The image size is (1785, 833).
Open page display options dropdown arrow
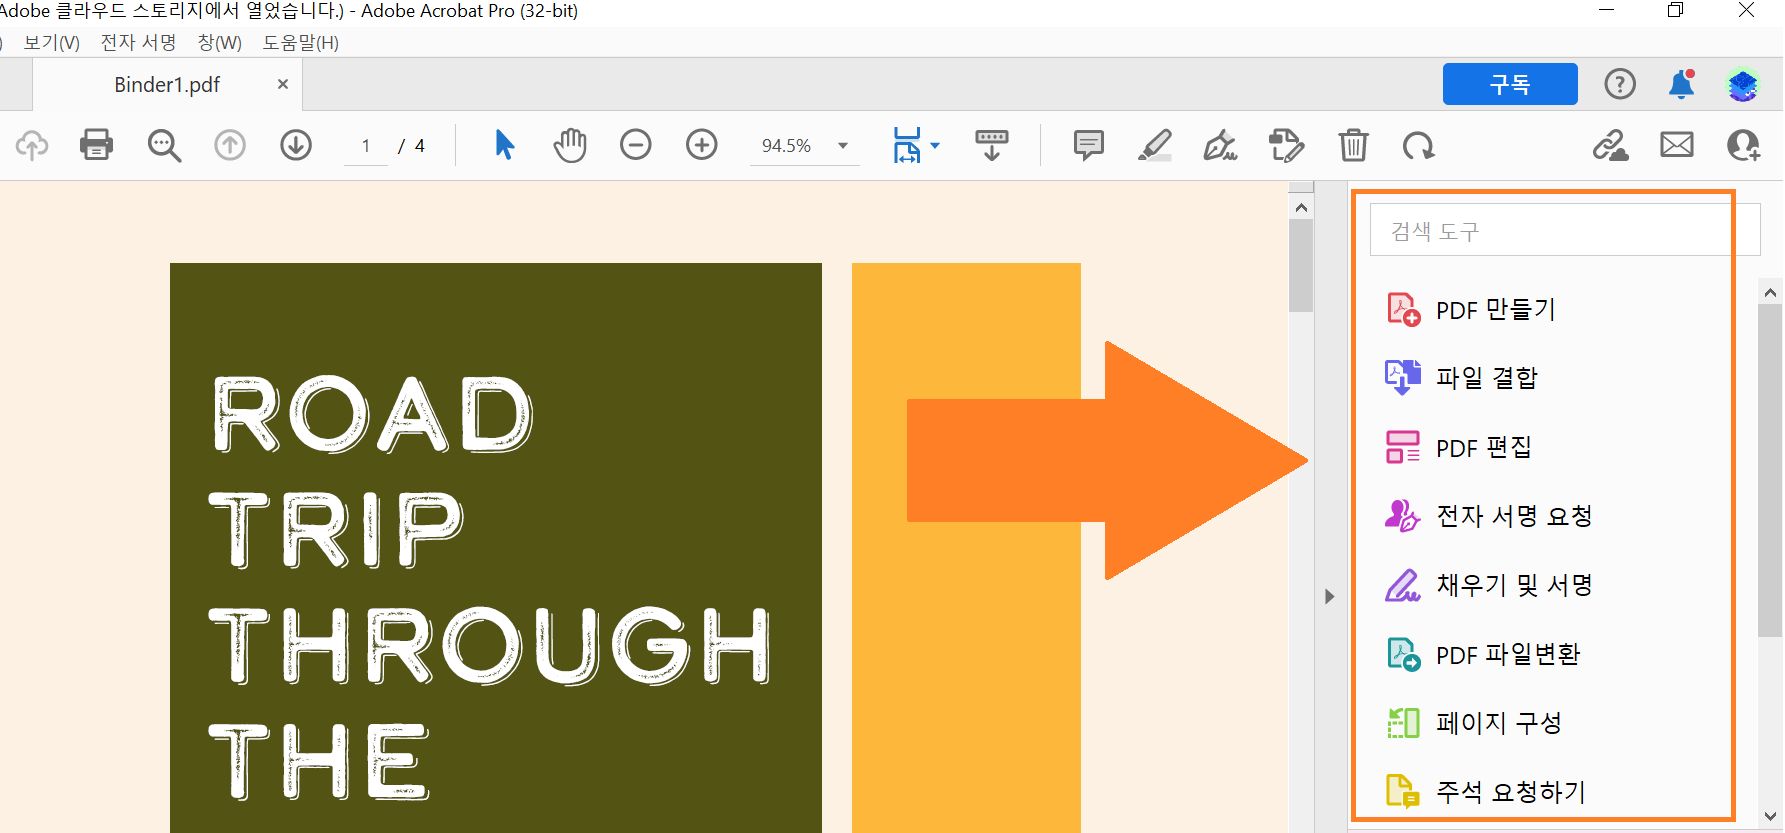[x=935, y=146]
